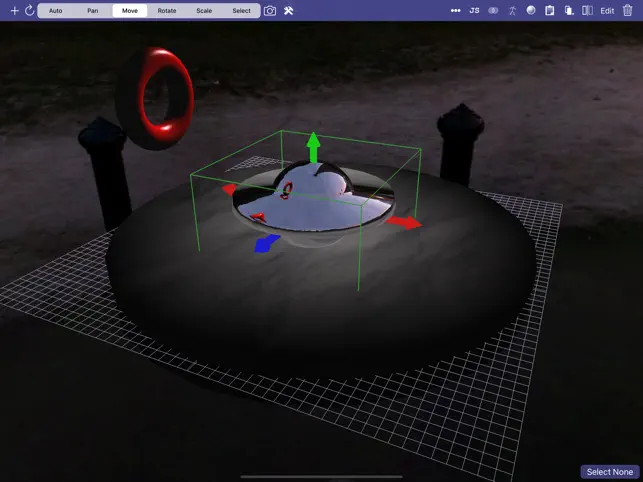Open the three-dots more options menu
This screenshot has width=643, height=482.
click(455, 11)
